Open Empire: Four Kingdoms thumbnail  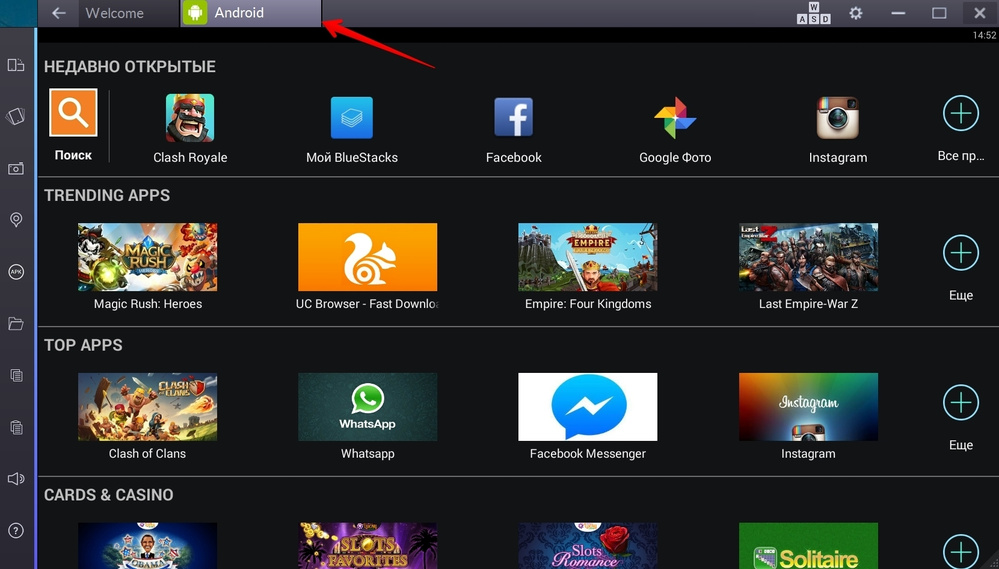pyautogui.click(x=587, y=257)
